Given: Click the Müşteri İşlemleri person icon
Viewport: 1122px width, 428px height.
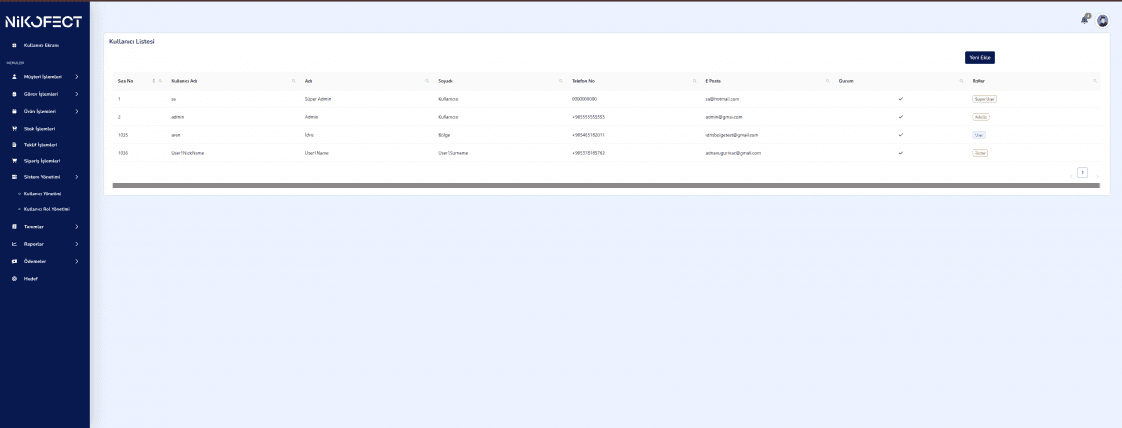Looking at the screenshot, I should click(14, 77).
